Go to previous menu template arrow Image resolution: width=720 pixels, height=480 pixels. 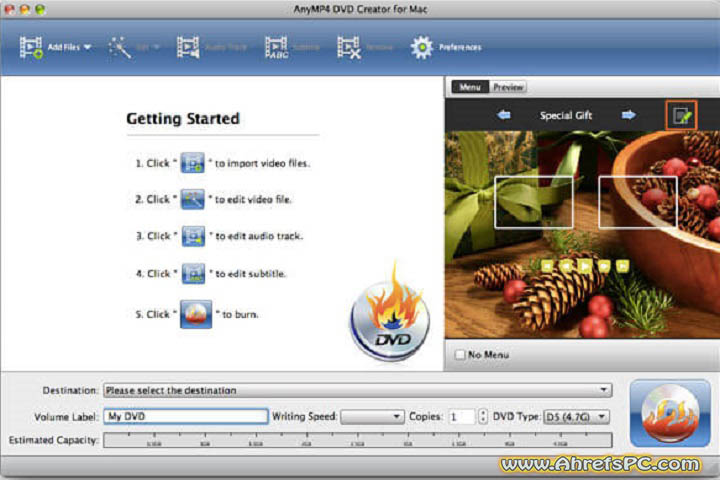coord(504,115)
